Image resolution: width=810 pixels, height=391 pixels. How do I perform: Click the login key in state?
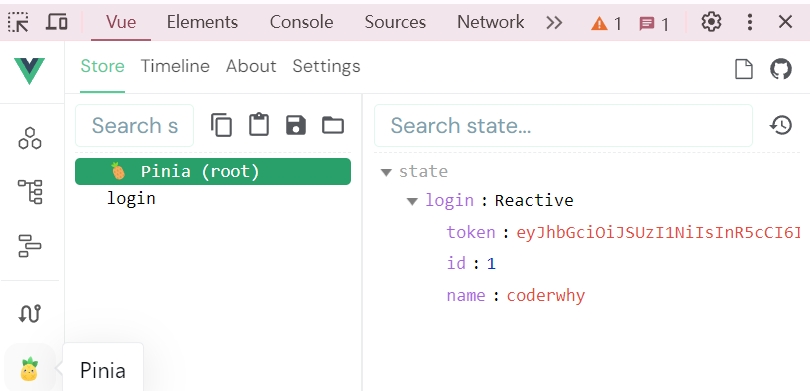[x=449, y=200]
